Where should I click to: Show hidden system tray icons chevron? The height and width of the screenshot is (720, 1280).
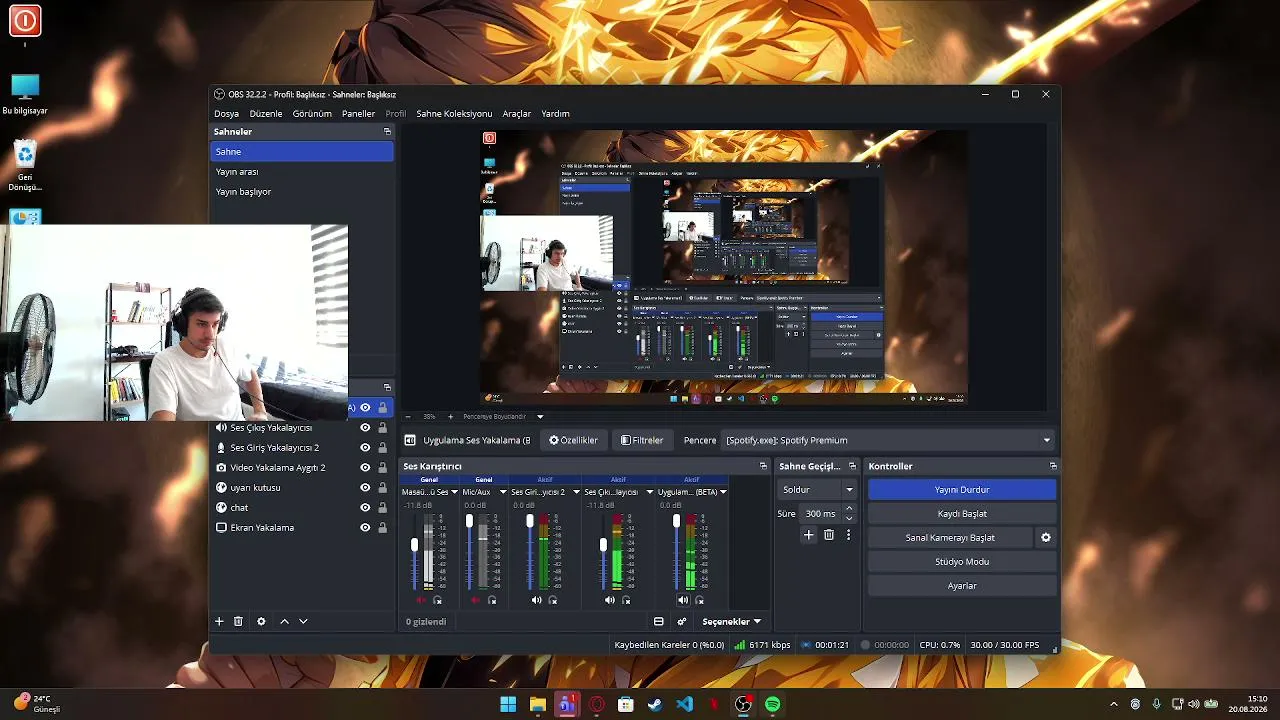[1114, 704]
